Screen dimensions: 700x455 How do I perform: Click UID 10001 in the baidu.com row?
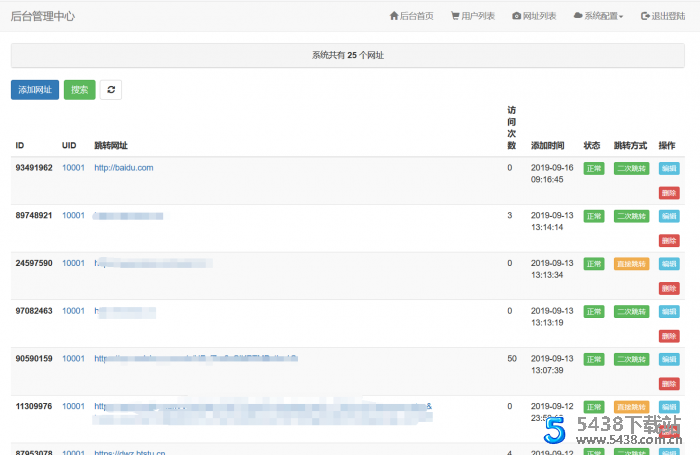tap(73, 168)
